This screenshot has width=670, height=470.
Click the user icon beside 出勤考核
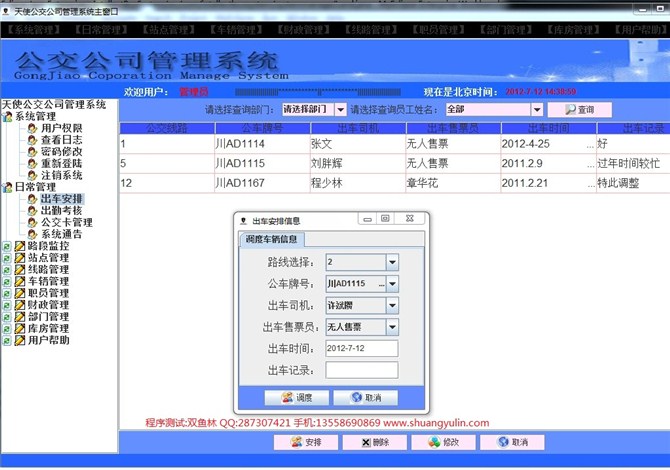(32, 211)
